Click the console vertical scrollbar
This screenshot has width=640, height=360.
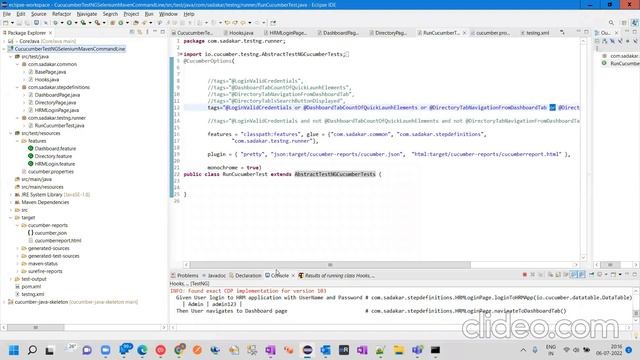pos(636,313)
